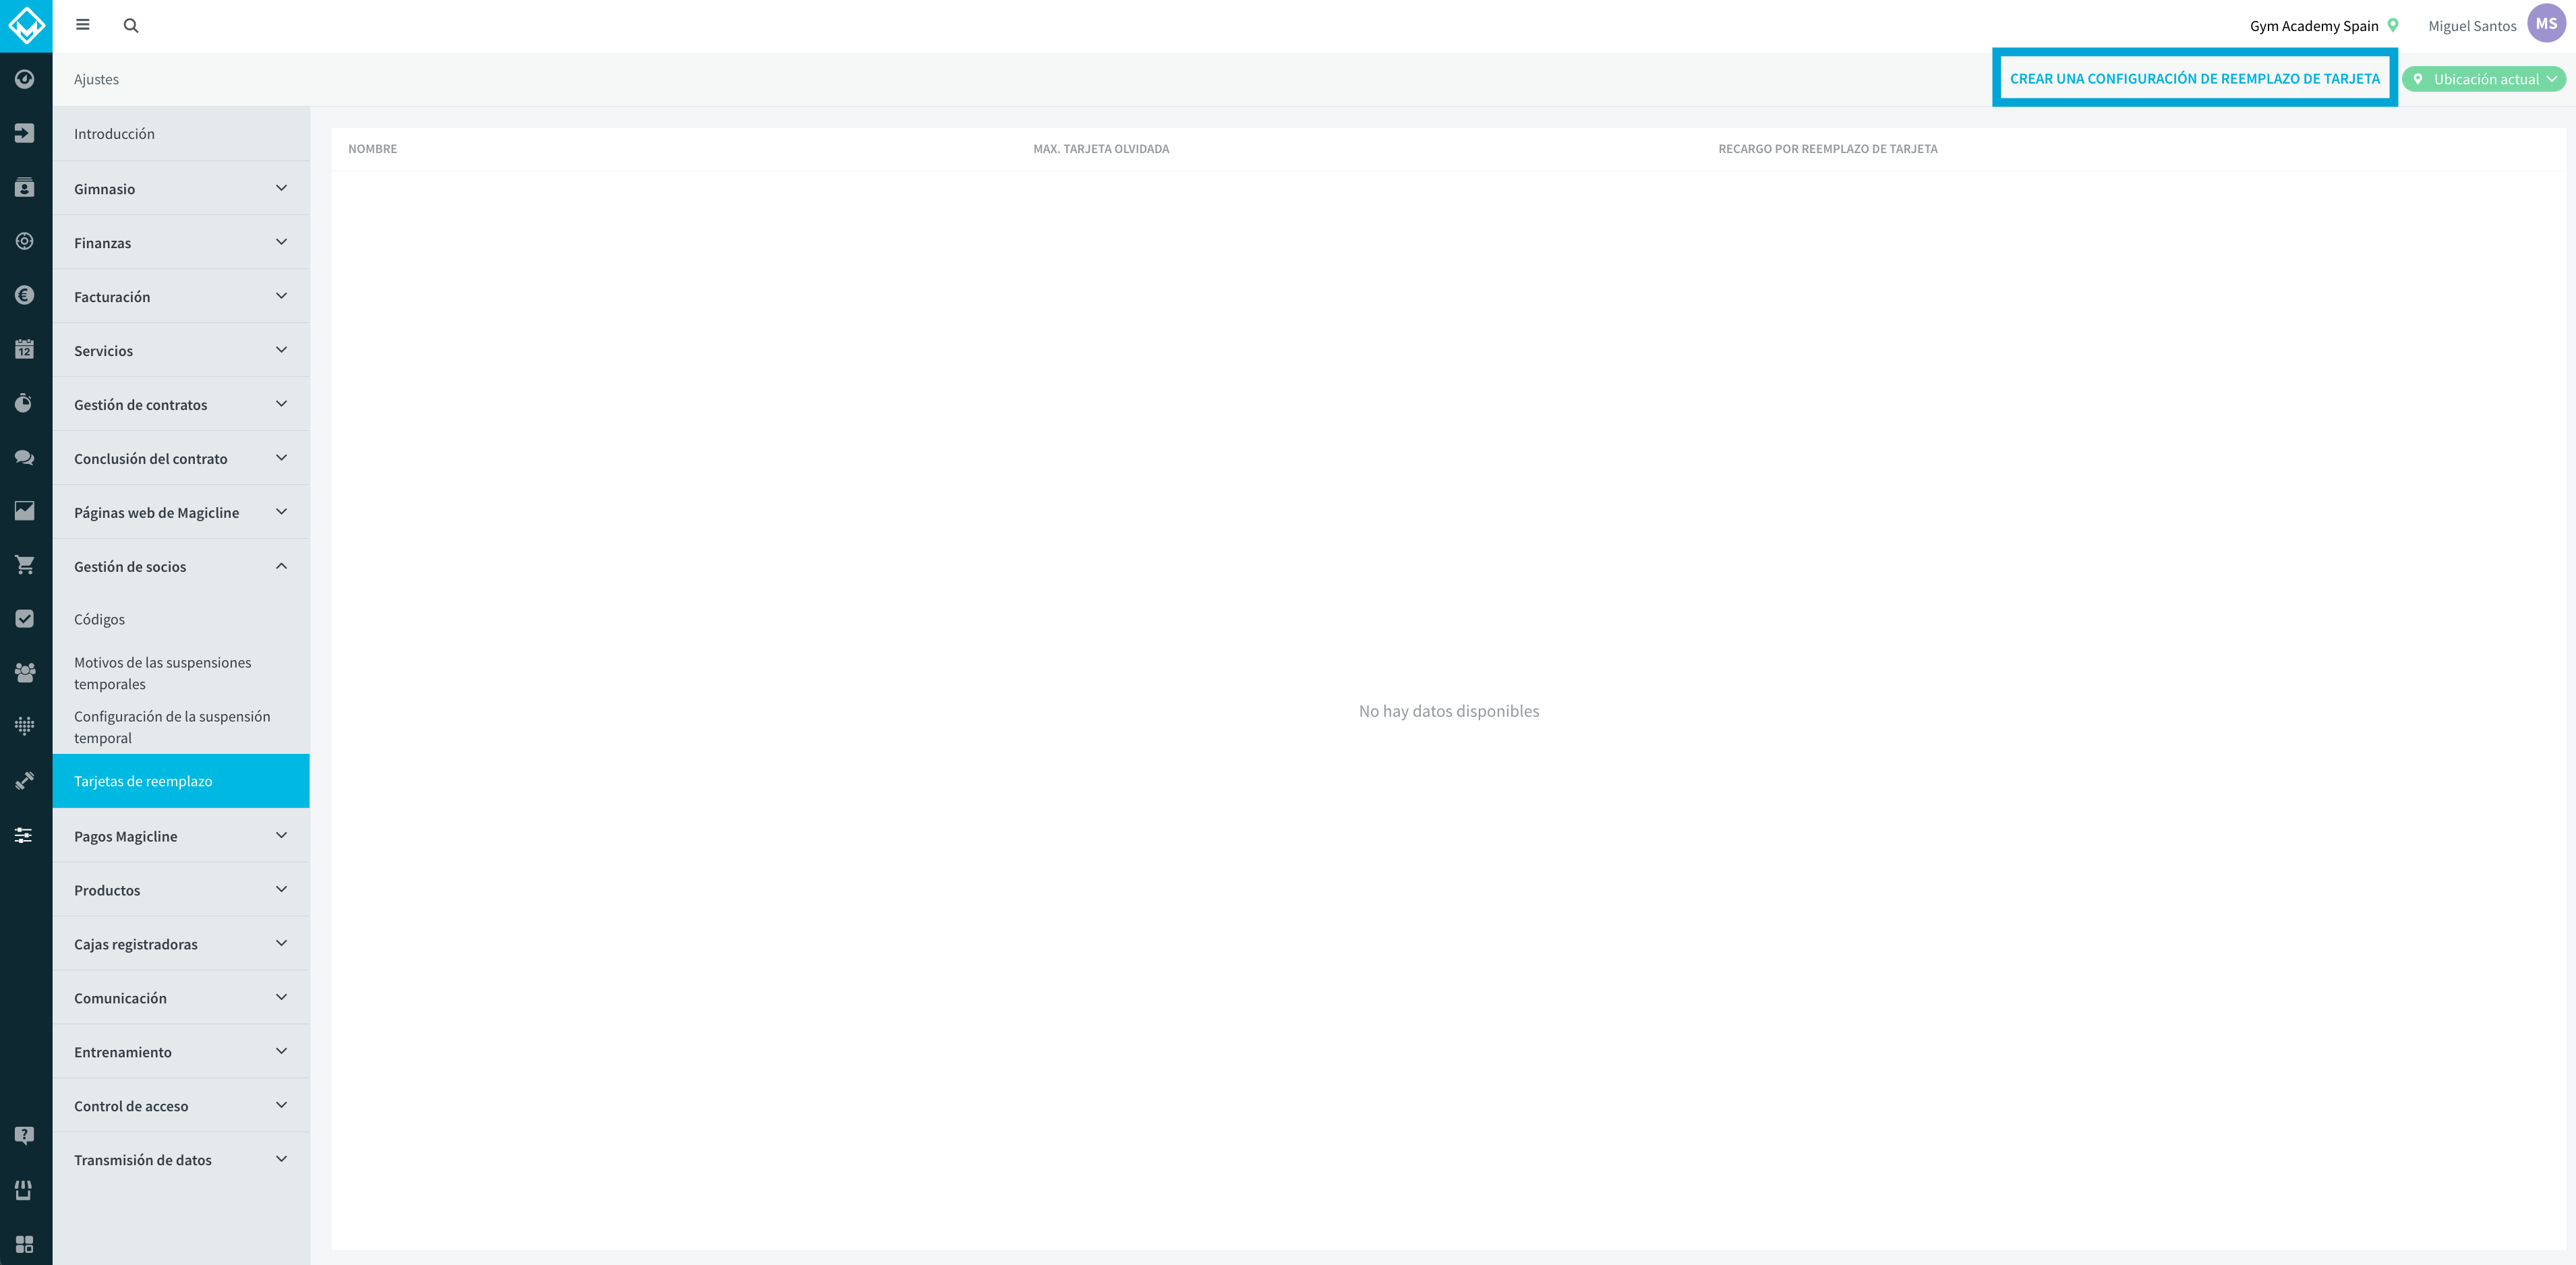Click the settings sliders icon in sidebar
2576x1265 pixels.
click(x=25, y=835)
